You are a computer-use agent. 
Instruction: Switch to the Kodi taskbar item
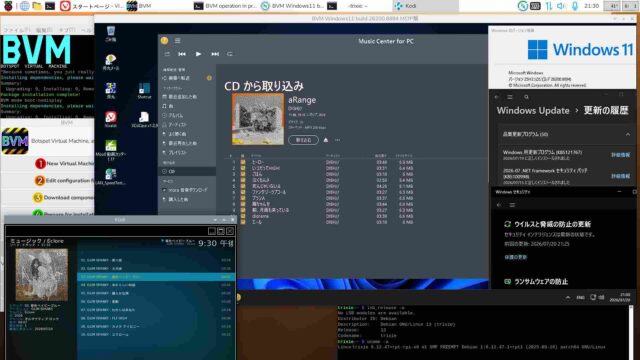coord(424,6)
